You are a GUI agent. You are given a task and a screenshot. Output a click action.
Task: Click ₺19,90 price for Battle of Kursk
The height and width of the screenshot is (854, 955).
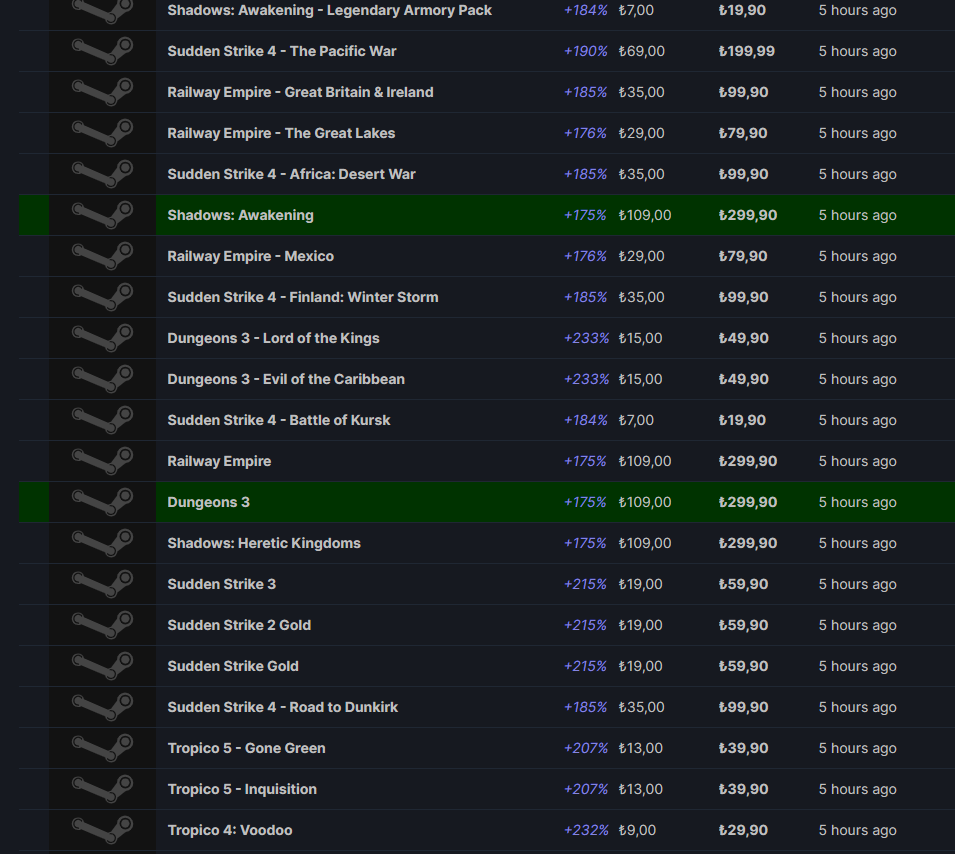point(742,420)
